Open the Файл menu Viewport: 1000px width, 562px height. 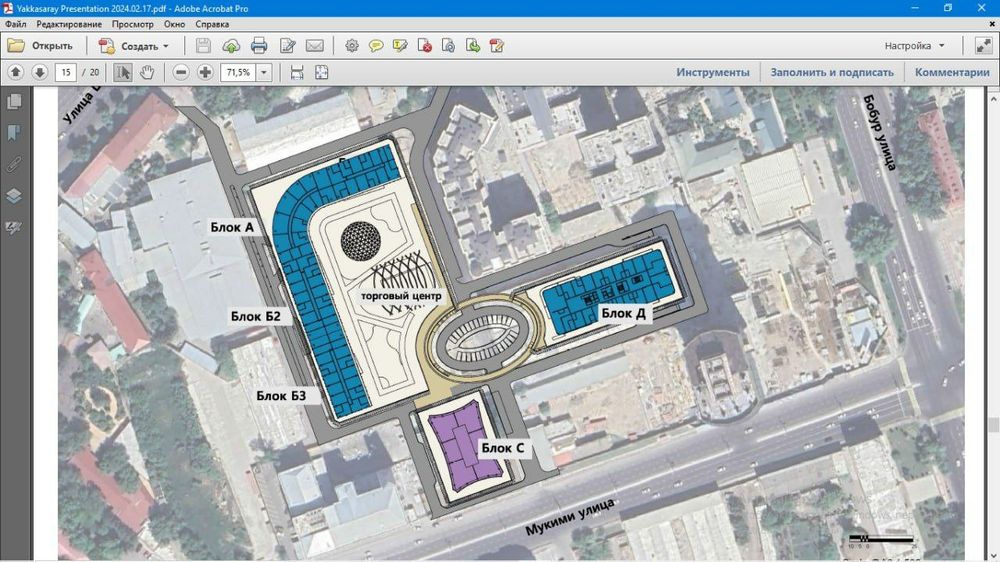pos(16,24)
